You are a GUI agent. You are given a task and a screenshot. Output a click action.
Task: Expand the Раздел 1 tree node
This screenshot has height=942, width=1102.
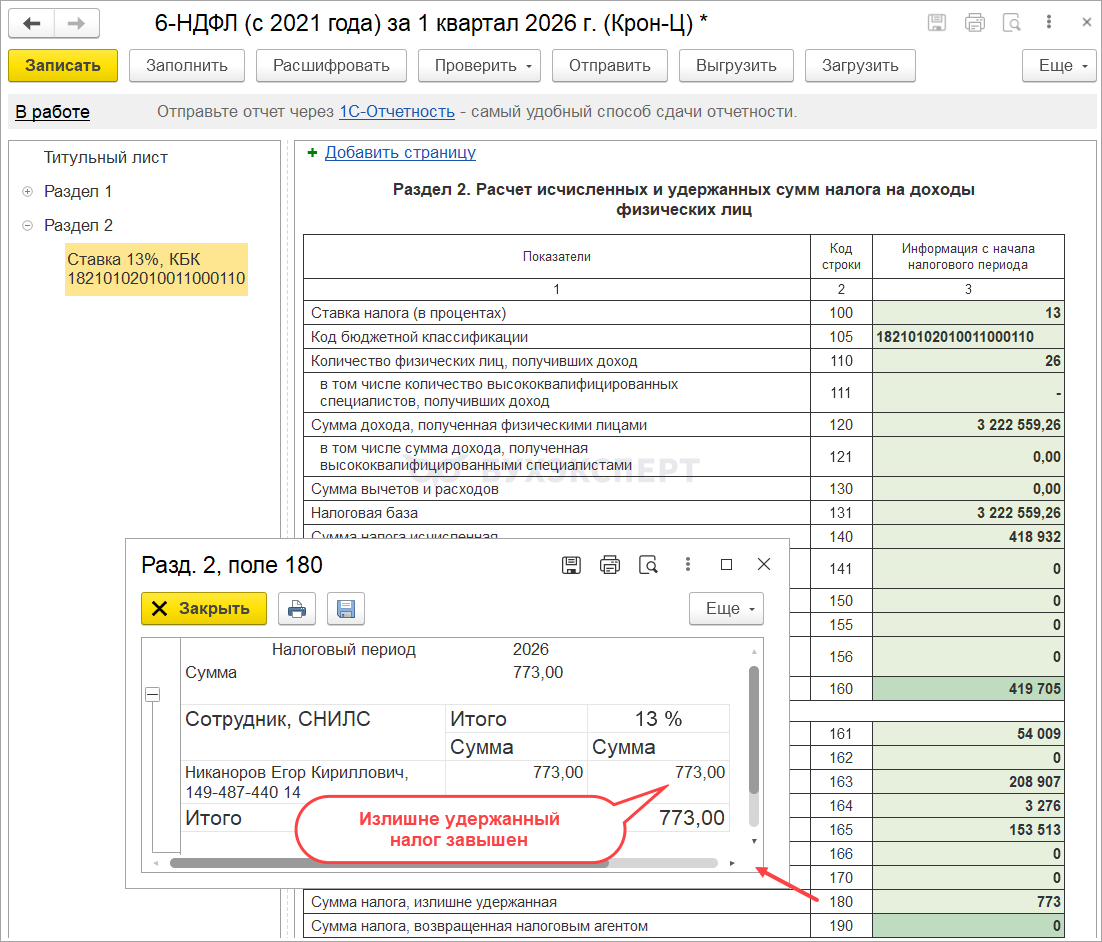(28, 191)
